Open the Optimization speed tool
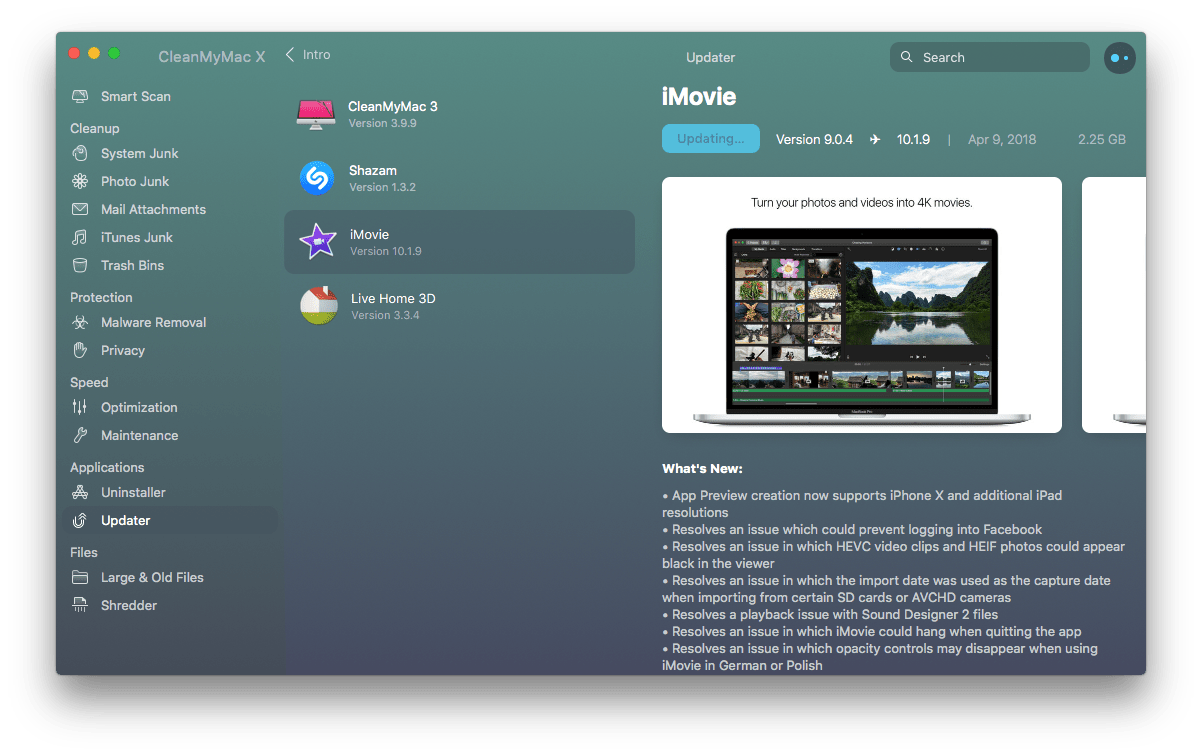 click(138, 407)
